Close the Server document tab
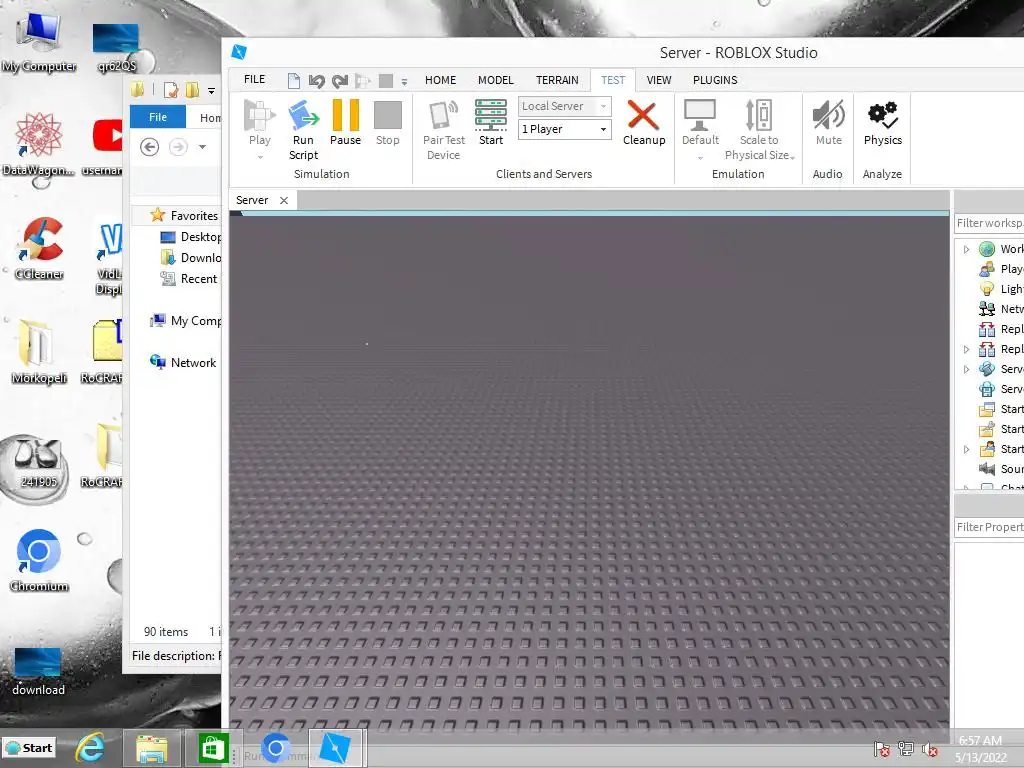 (x=284, y=200)
